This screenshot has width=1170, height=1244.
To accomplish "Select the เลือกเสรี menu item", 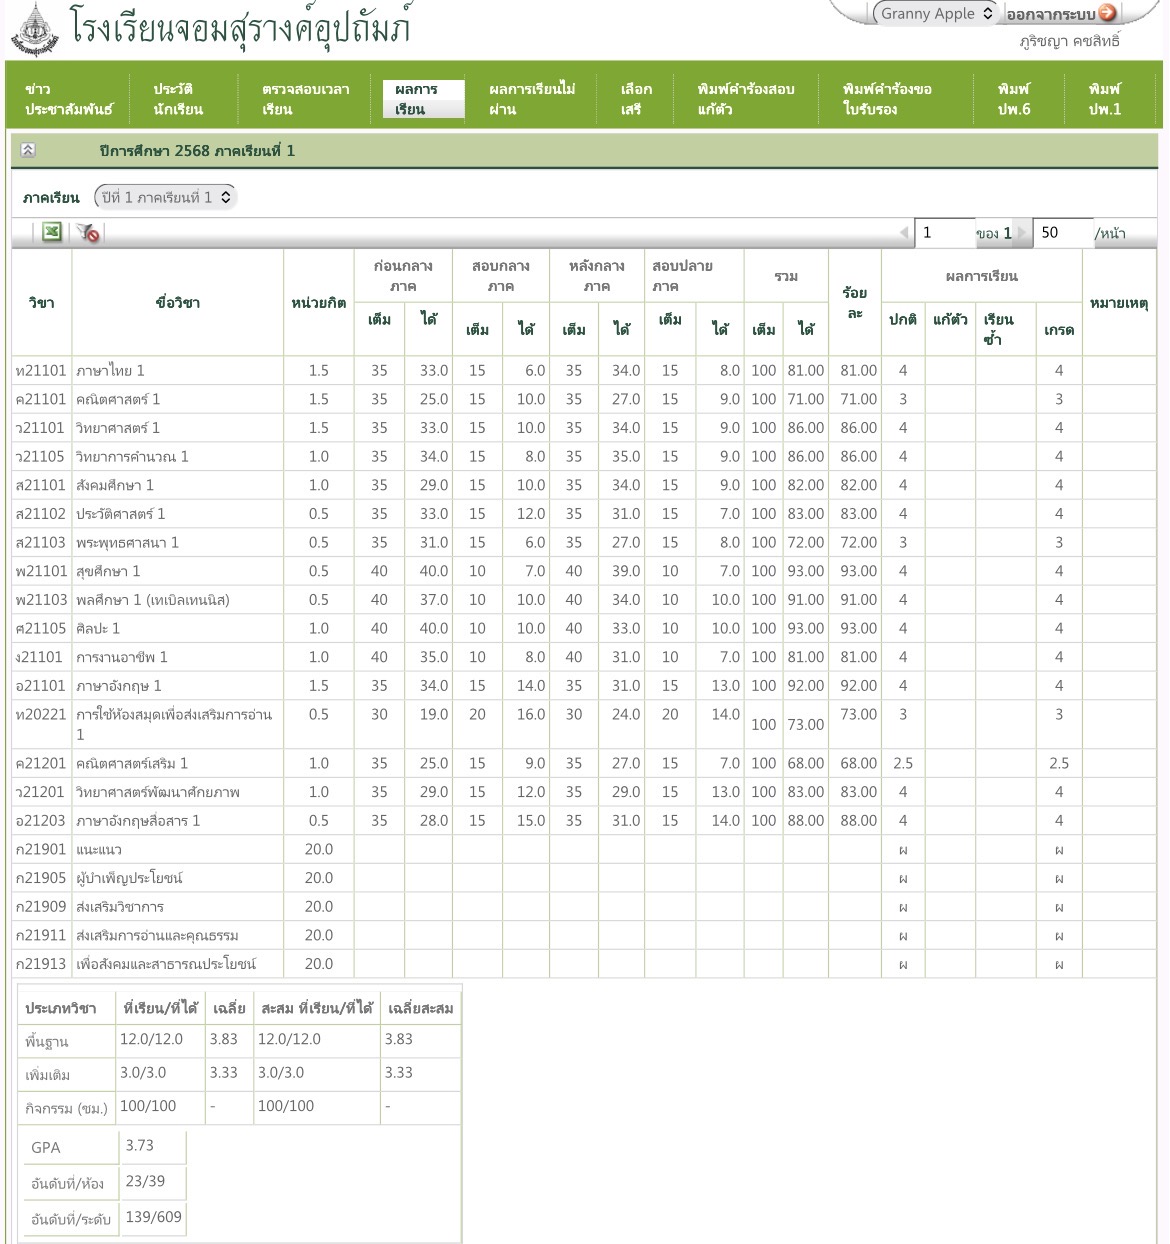I will pos(635,99).
